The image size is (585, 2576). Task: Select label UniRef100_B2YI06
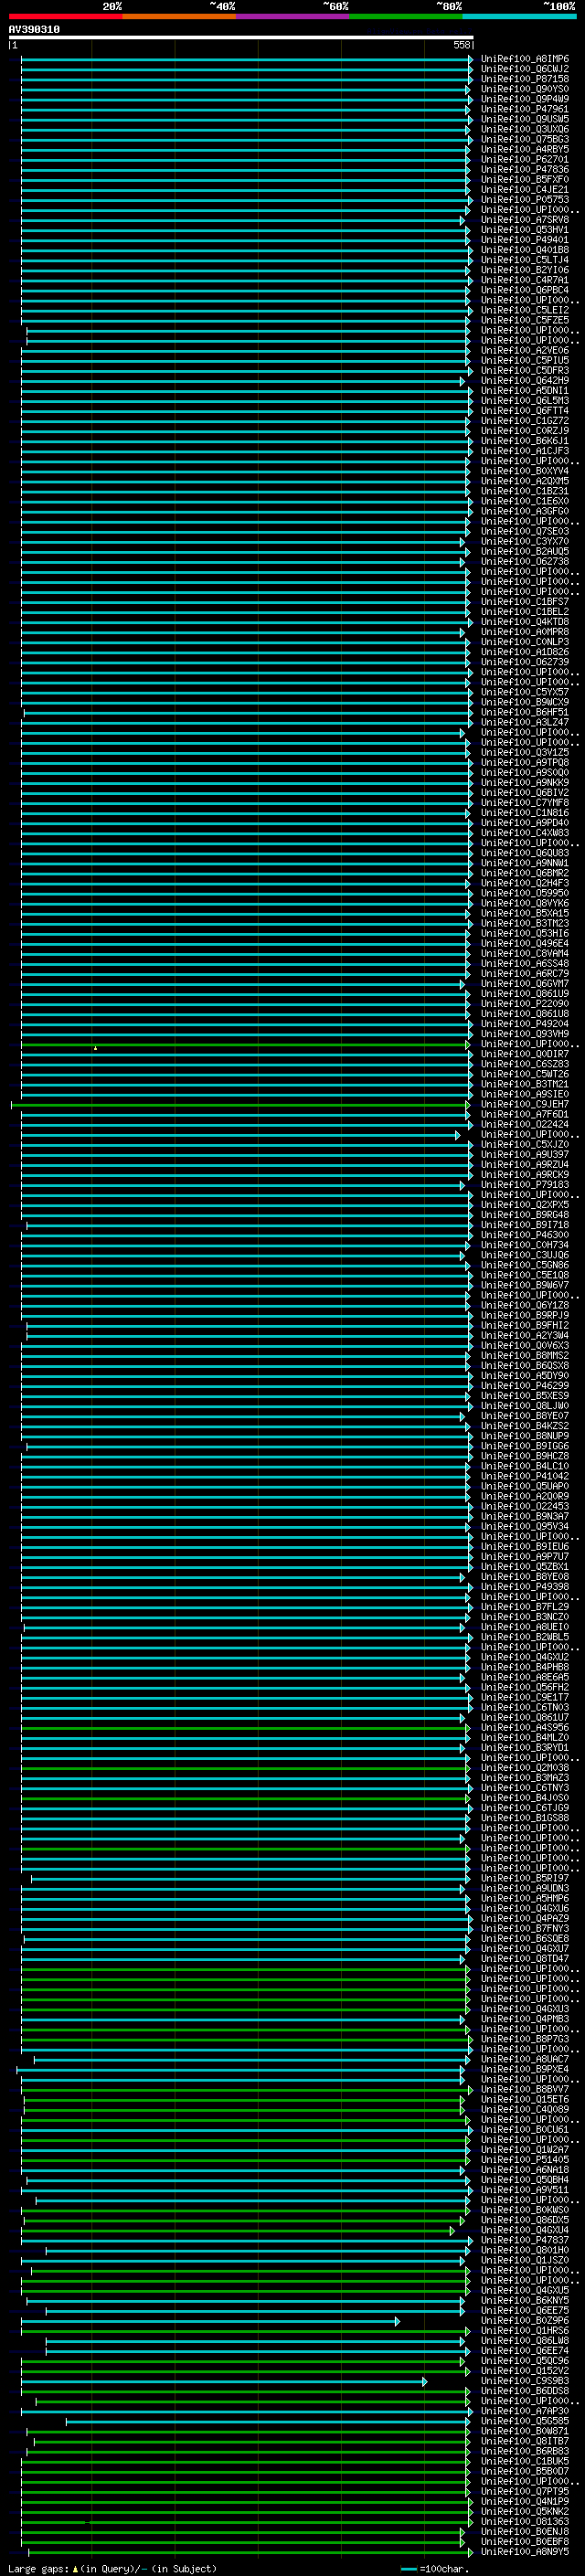pyautogui.click(x=525, y=270)
